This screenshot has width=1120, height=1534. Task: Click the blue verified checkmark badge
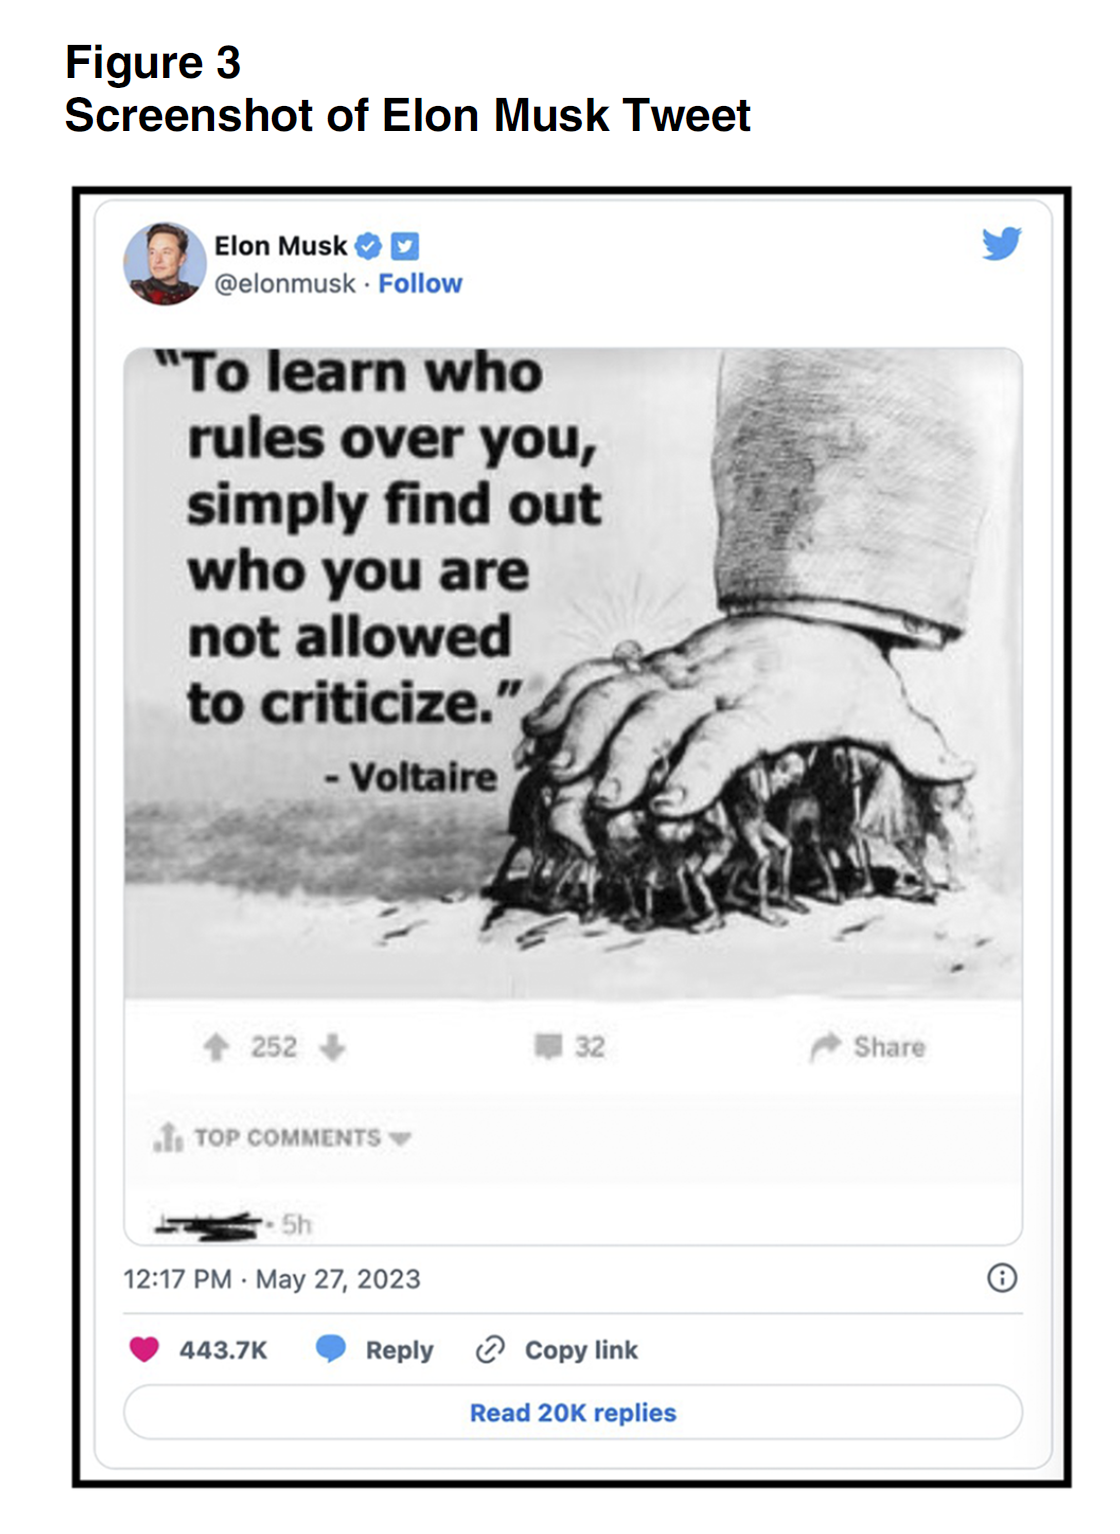[369, 246]
